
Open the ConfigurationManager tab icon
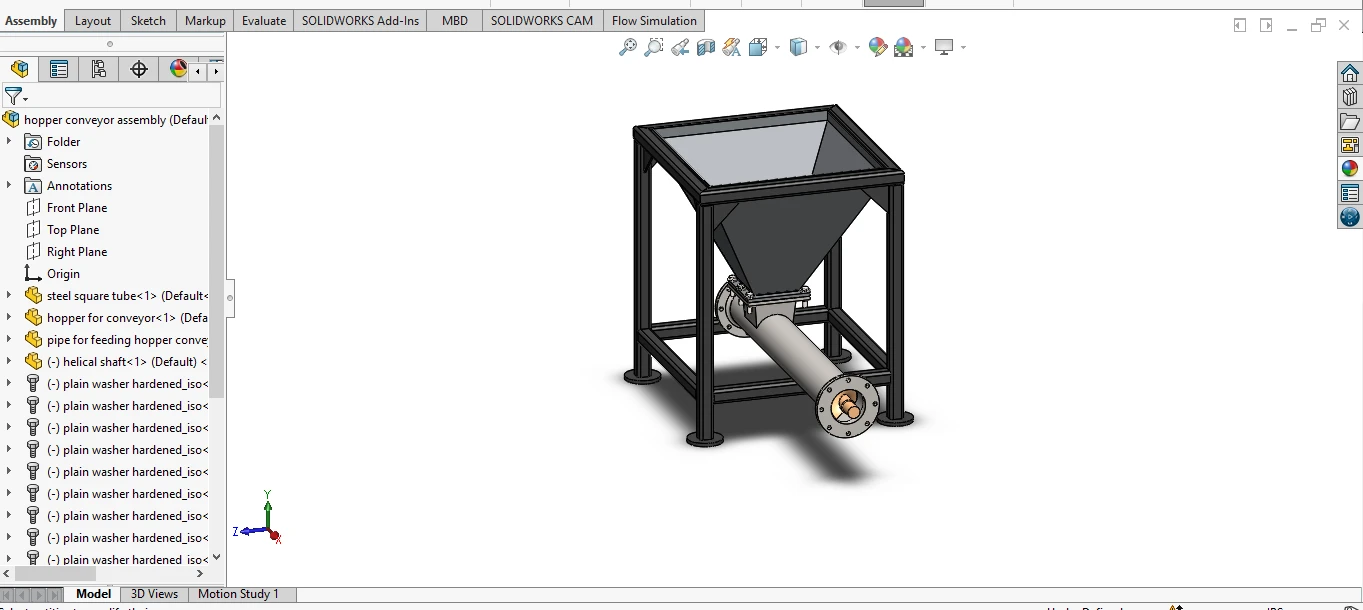pyautogui.click(x=98, y=69)
